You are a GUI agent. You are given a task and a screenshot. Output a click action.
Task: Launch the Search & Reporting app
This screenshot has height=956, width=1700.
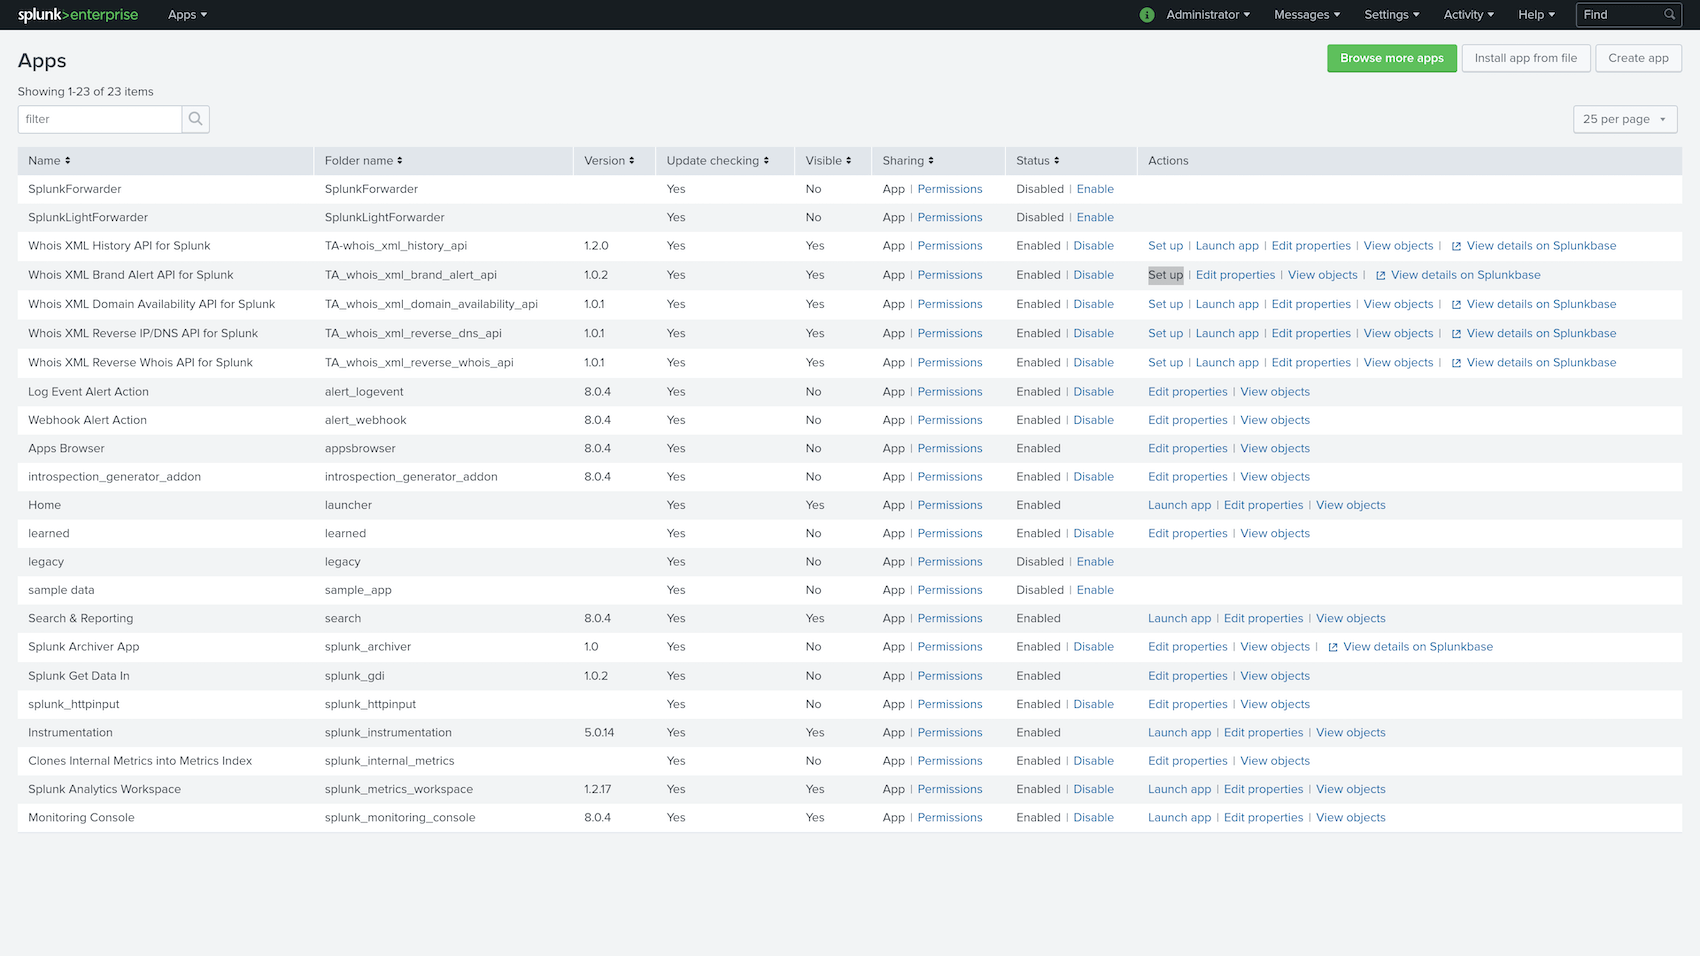(x=1179, y=619)
